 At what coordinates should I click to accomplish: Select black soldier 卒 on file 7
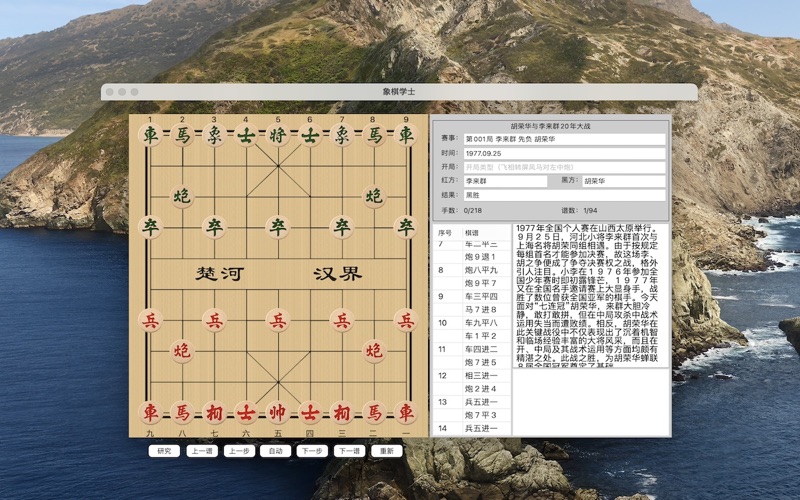point(342,228)
